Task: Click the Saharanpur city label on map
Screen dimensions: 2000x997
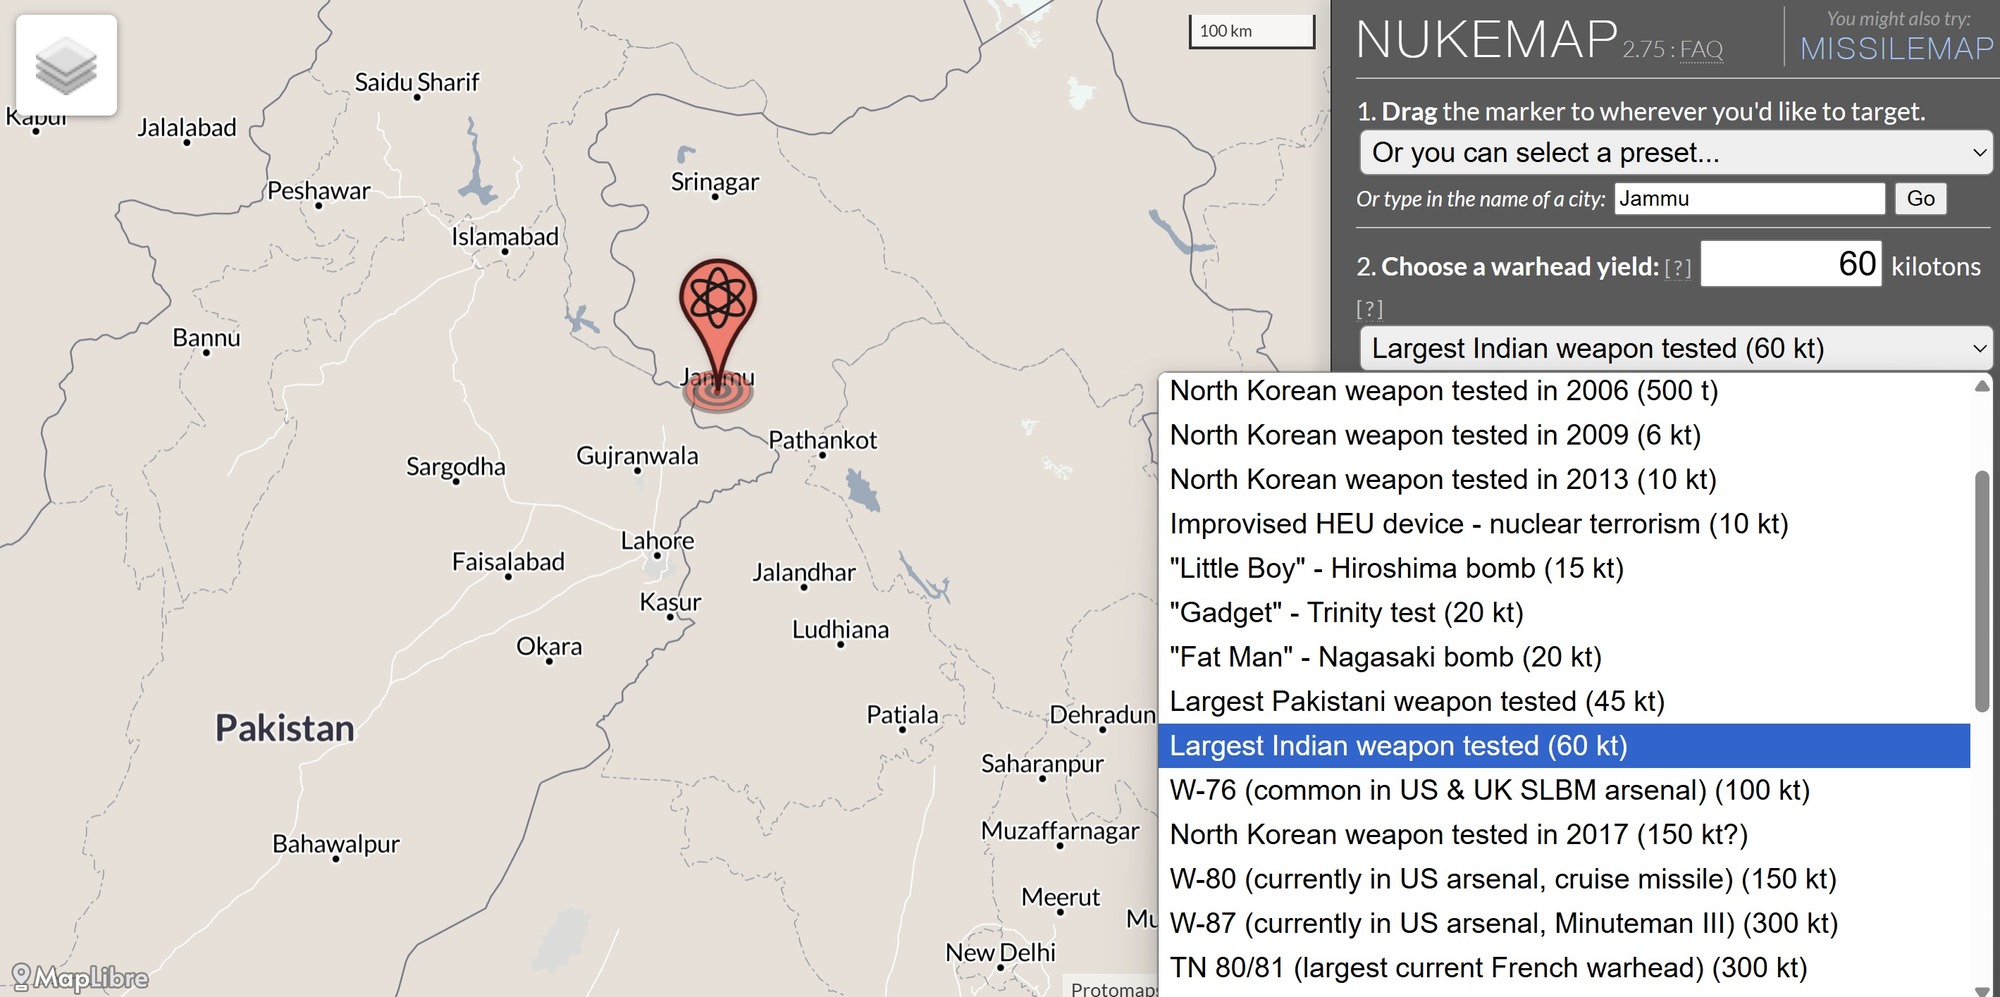Action: click(x=1042, y=764)
